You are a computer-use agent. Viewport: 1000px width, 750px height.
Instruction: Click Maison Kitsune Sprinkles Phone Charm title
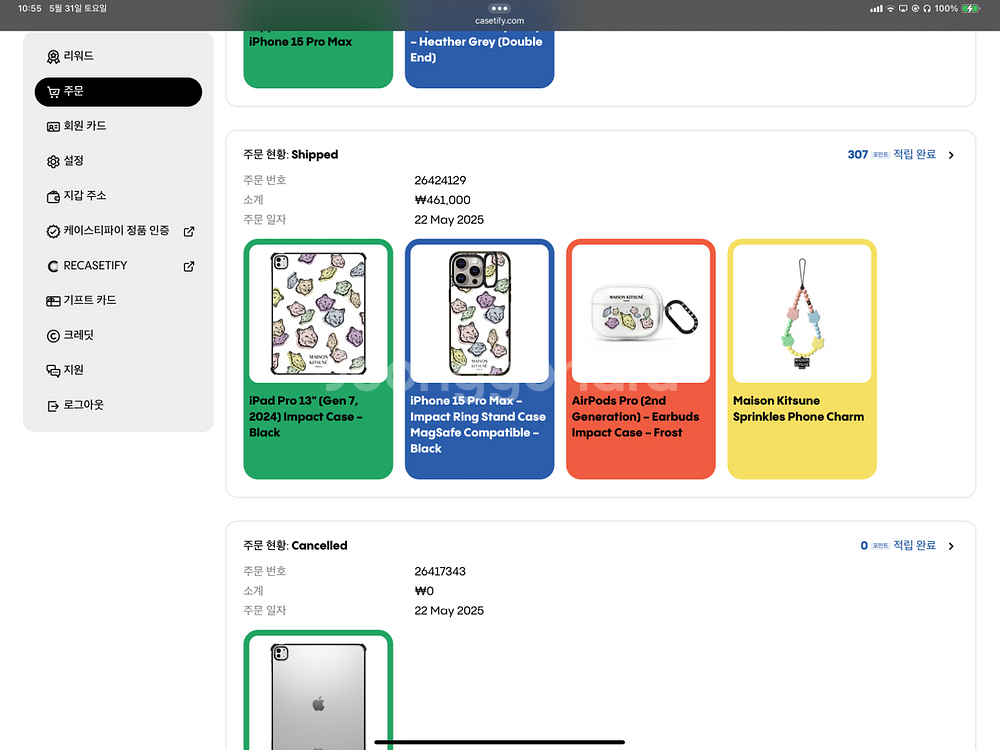pos(798,409)
